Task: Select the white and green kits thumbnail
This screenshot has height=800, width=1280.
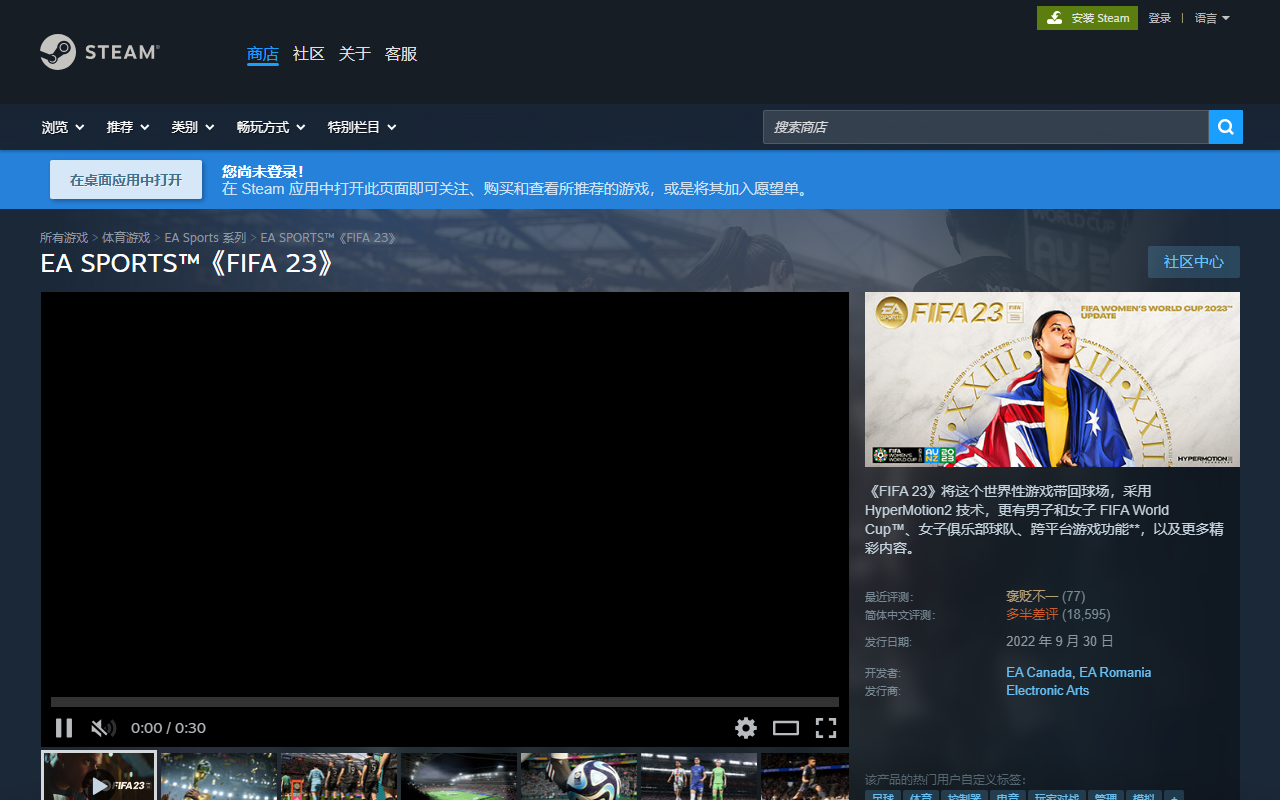Action: 699,776
